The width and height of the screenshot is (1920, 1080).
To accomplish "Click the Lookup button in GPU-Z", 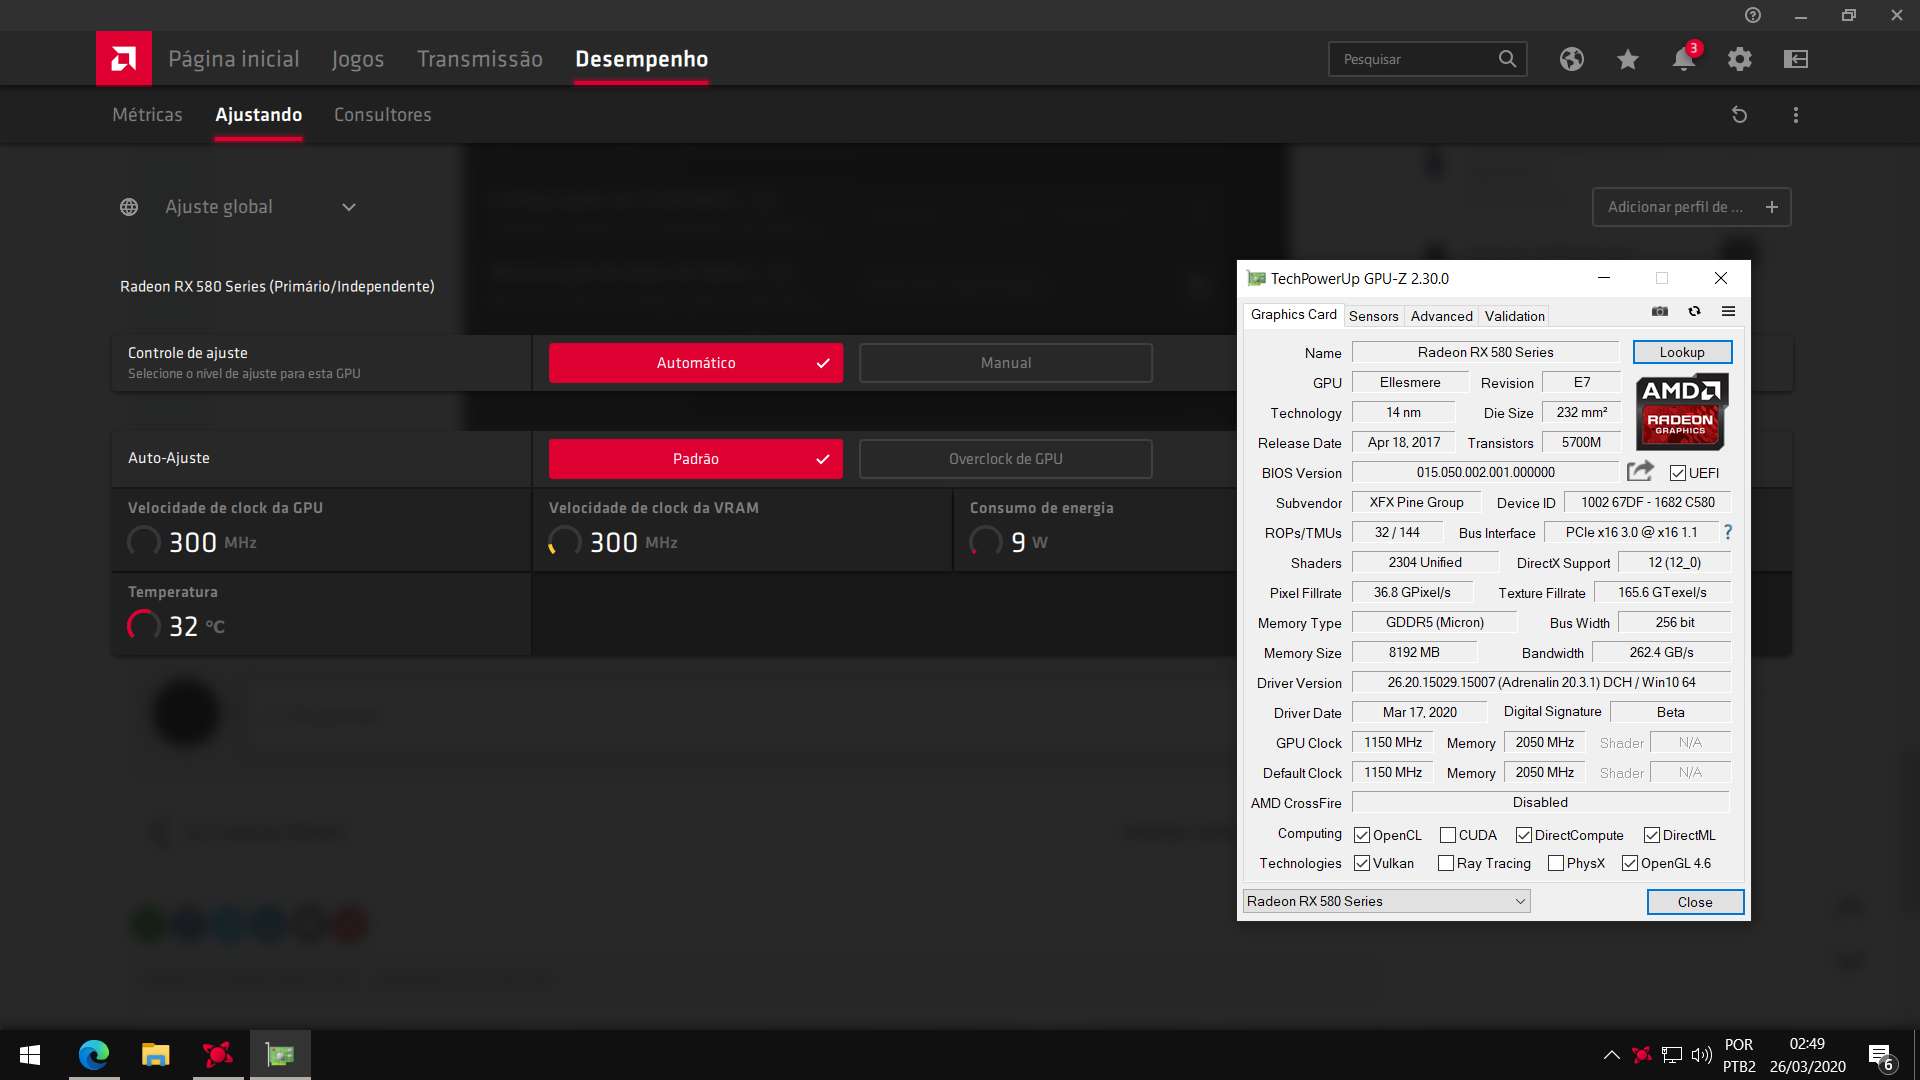I will [x=1682, y=352].
